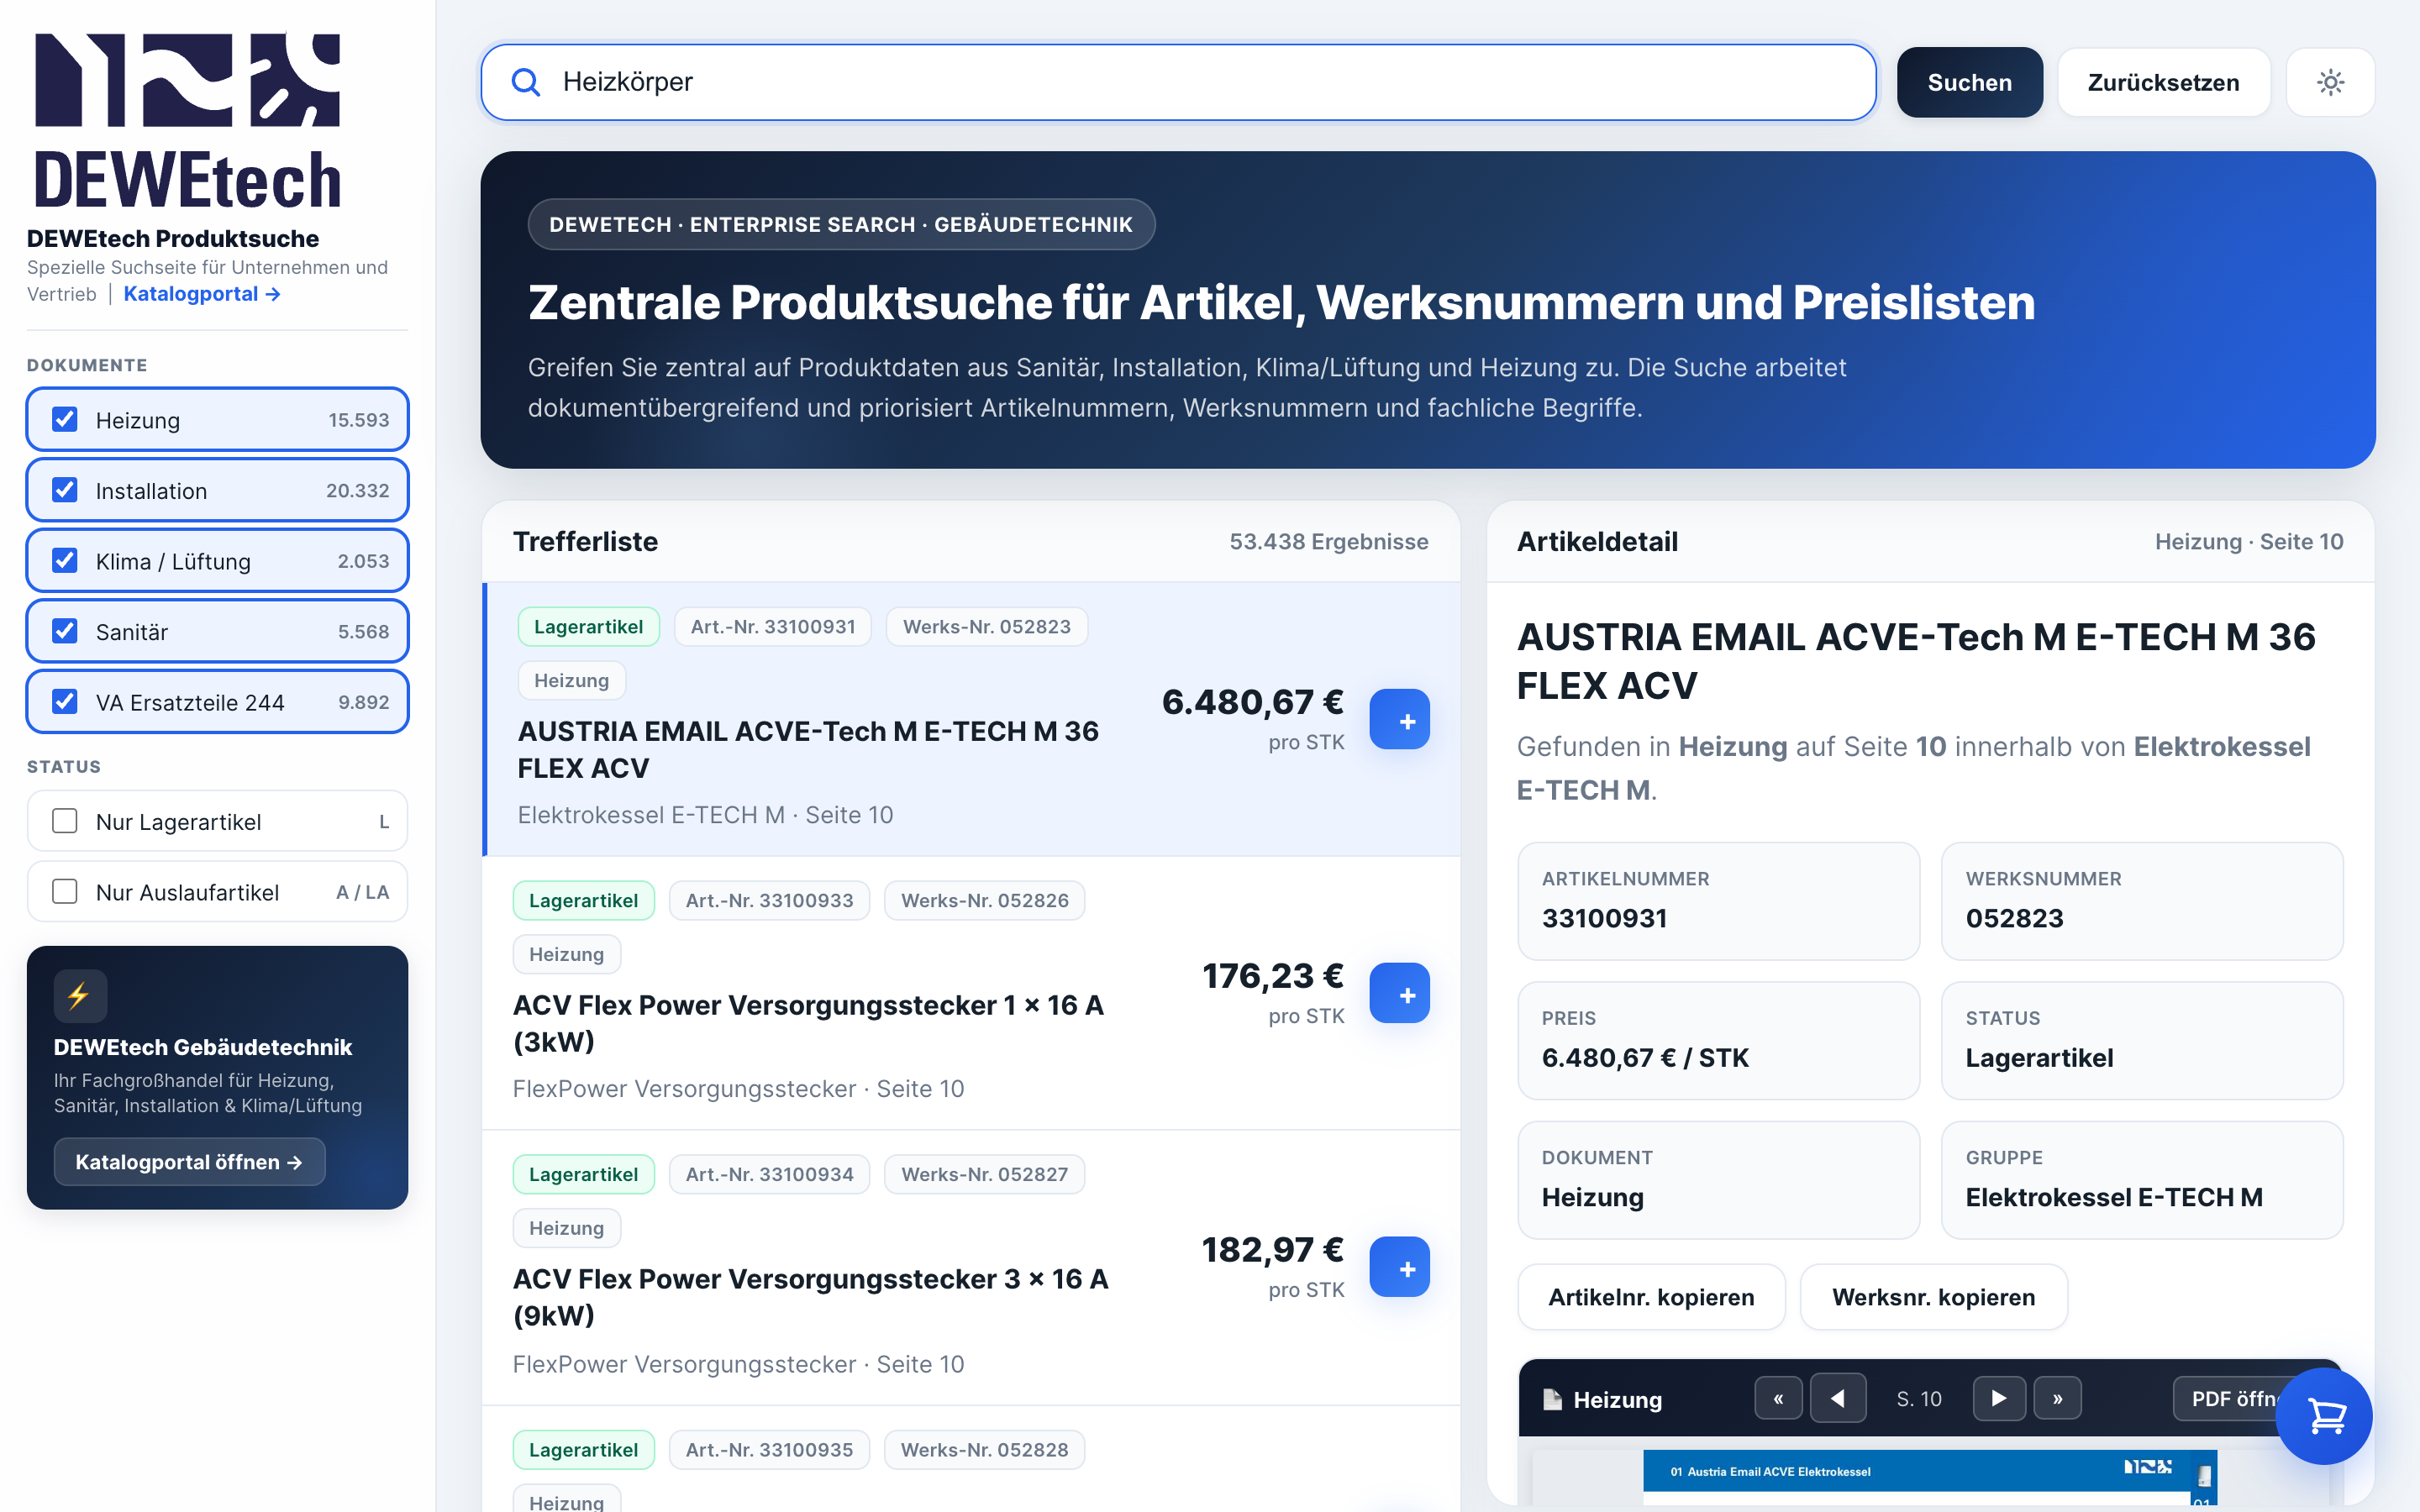Open the Katalogportal link in sidebar header

tap(201, 294)
